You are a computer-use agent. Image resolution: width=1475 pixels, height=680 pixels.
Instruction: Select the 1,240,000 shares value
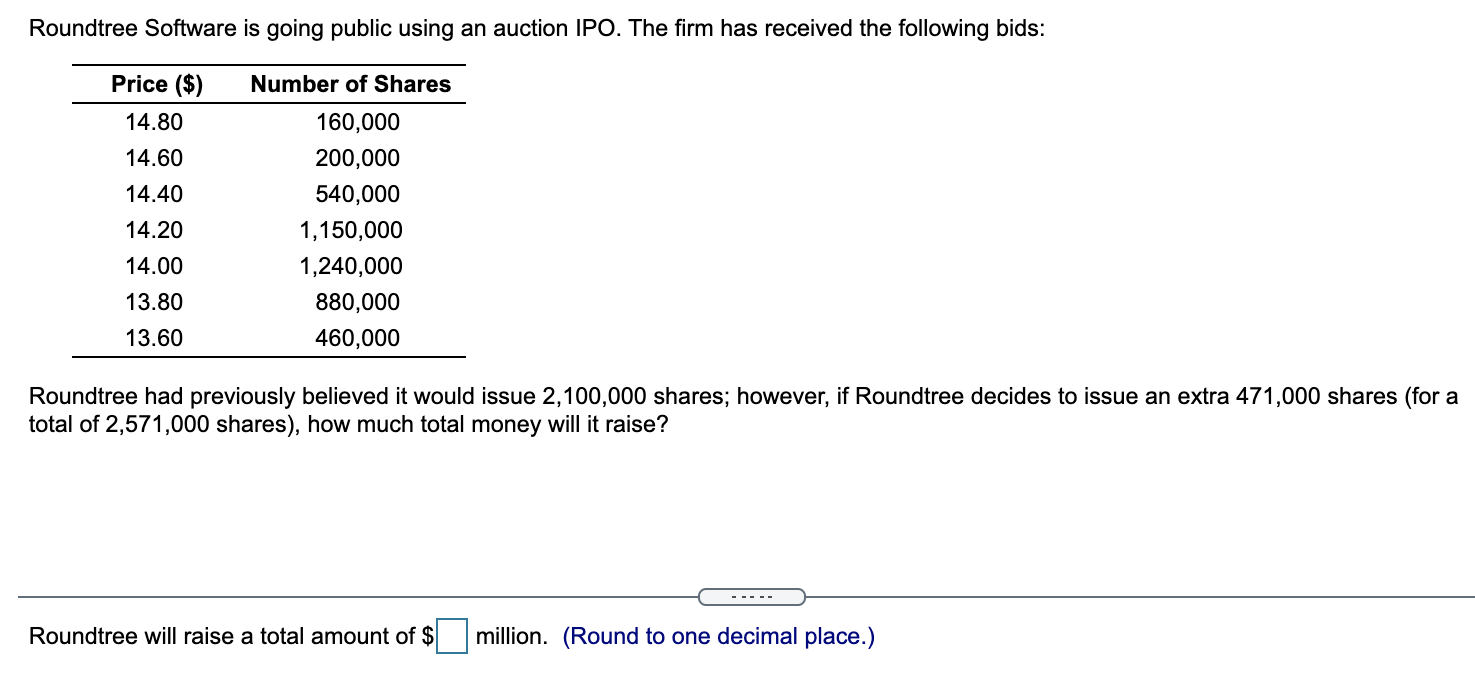click(351, 265)
